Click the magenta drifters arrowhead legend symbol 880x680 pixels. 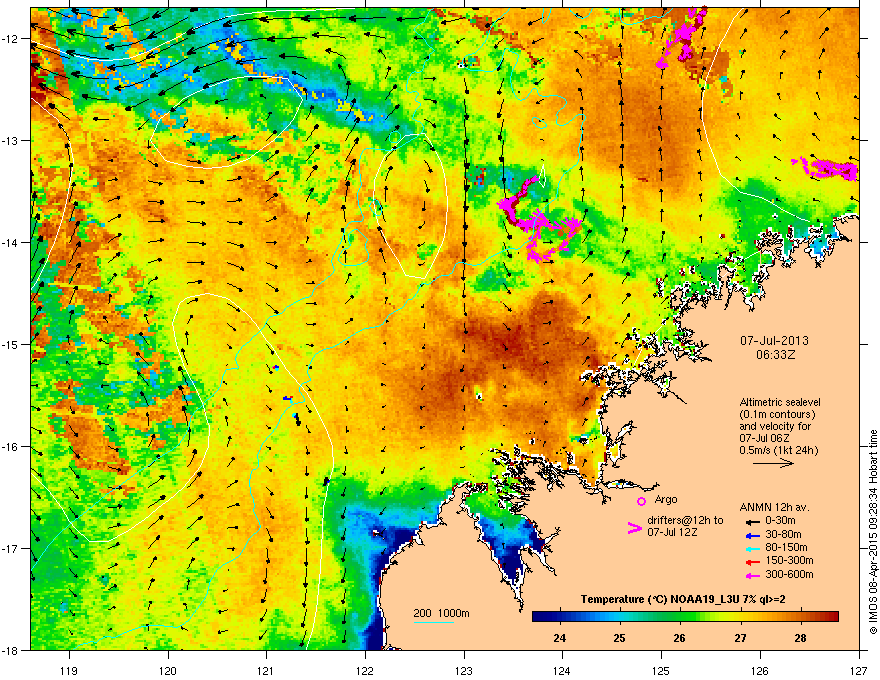634,528
